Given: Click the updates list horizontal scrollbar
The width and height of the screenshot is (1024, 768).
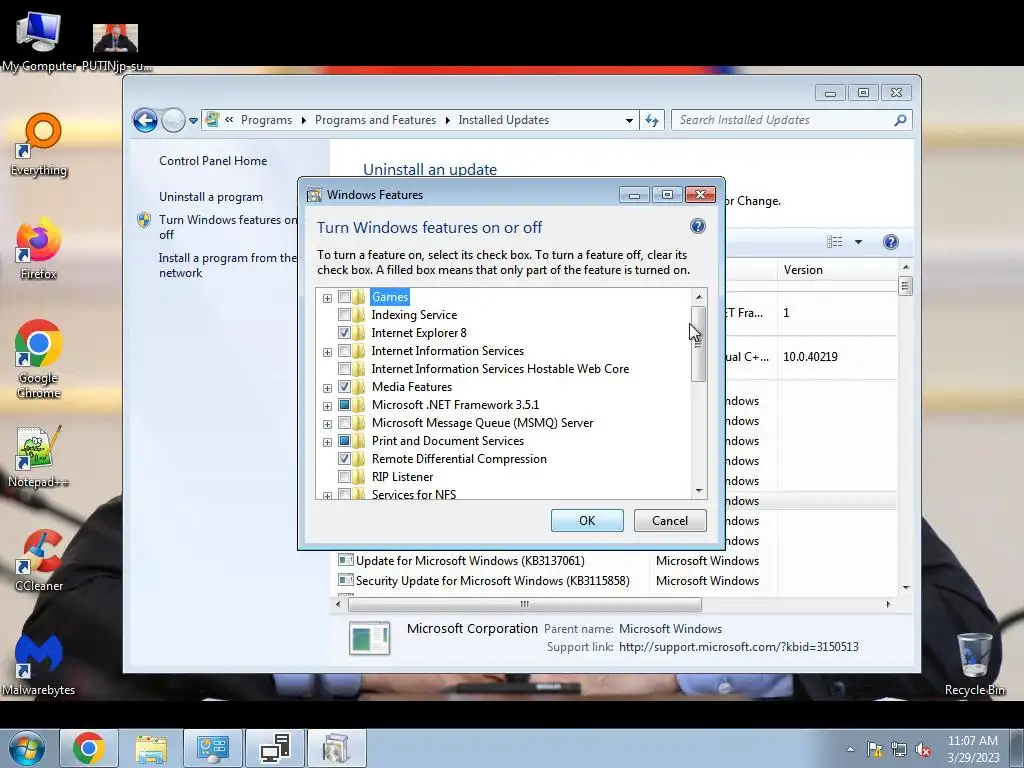Looking at the screenshot, I should [x=524, y=605].
